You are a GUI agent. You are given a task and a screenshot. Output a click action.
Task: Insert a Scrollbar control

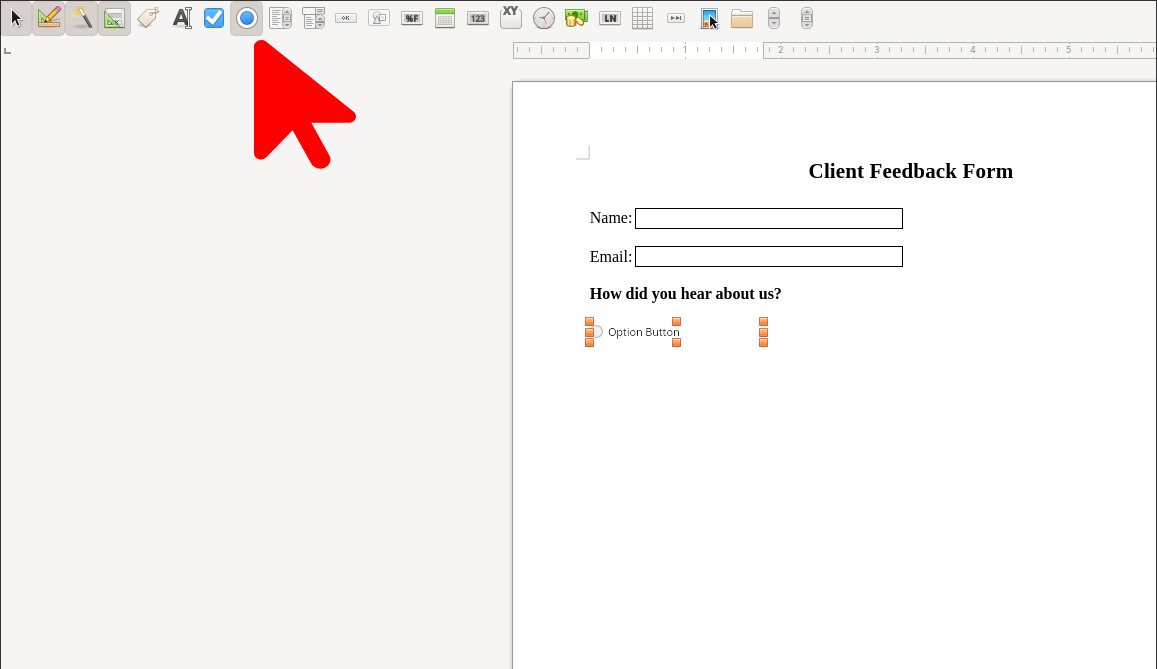[x=807, y=18]
